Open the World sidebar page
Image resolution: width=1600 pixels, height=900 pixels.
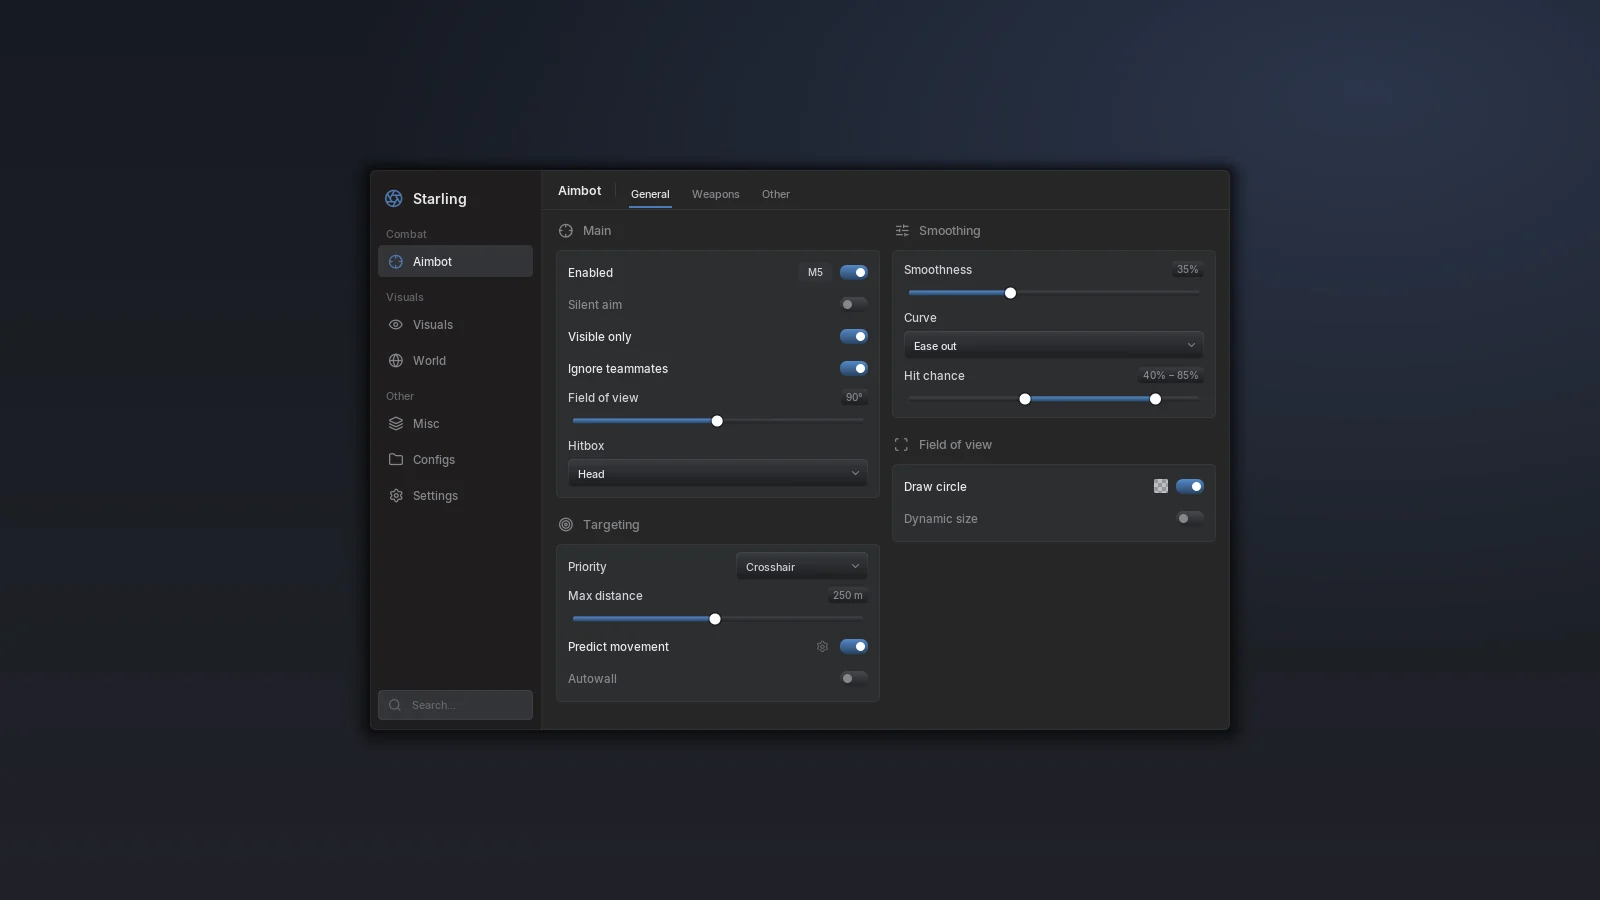[x=455, y=361]
